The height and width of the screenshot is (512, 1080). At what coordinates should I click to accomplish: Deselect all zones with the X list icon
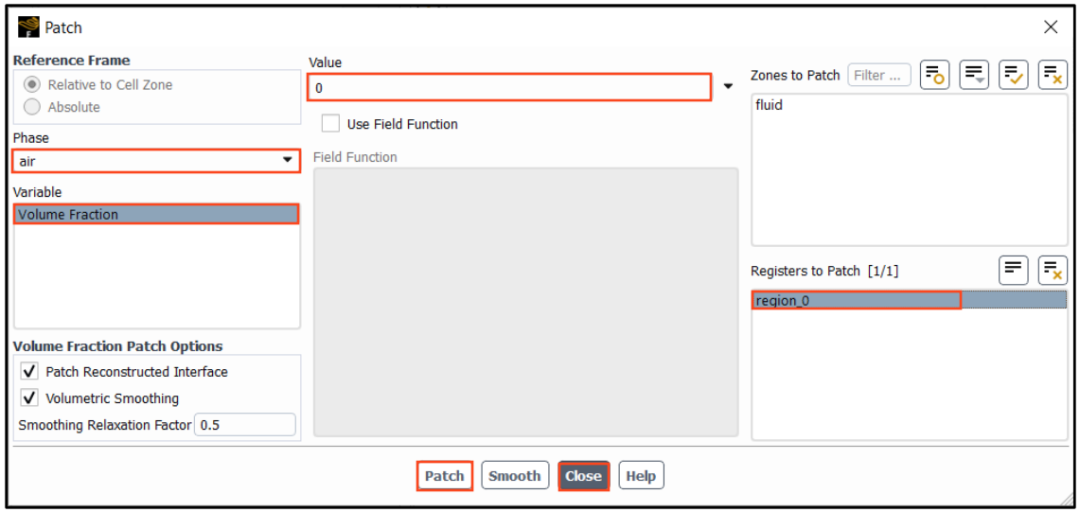coord(1052,75)
